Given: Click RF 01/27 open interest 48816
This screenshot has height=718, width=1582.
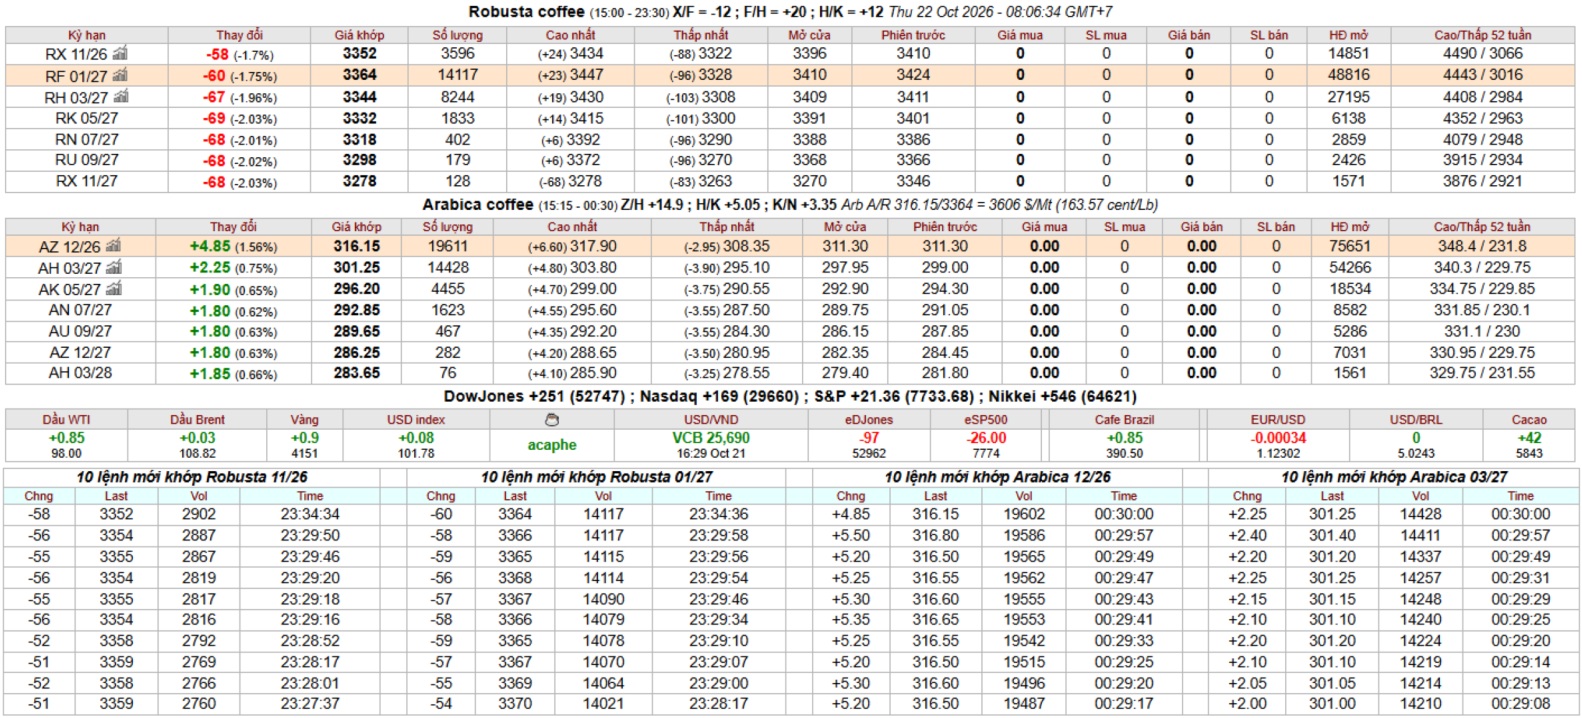Looking at the screenshot, I should pyautogui.click(x=1348, y=75).
